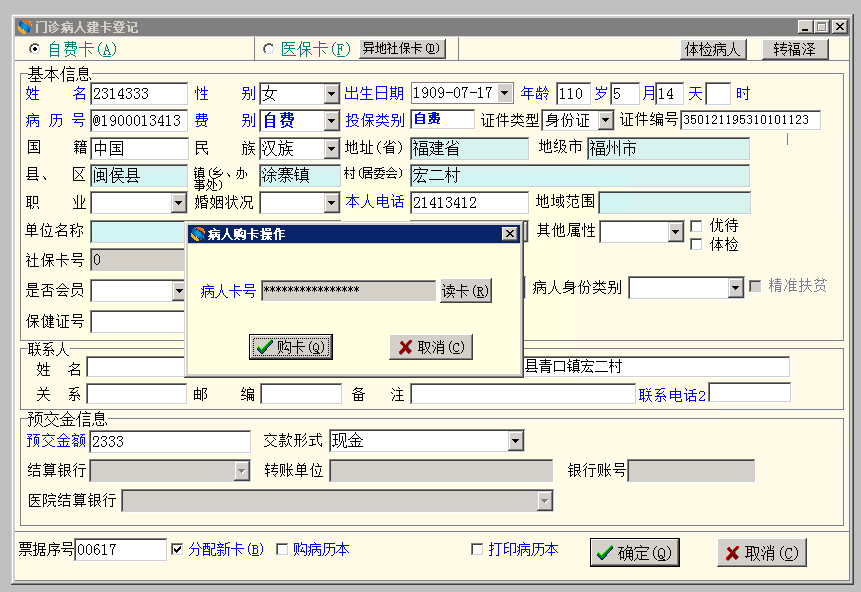Click the 备注 input field
This screenshot has height=592, width=861.
pos(523,394)
